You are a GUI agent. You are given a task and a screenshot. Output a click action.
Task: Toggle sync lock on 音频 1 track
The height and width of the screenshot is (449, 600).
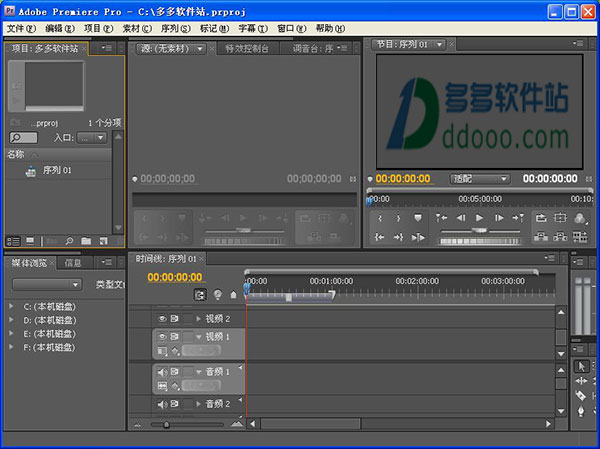click(x=174, y=372)
